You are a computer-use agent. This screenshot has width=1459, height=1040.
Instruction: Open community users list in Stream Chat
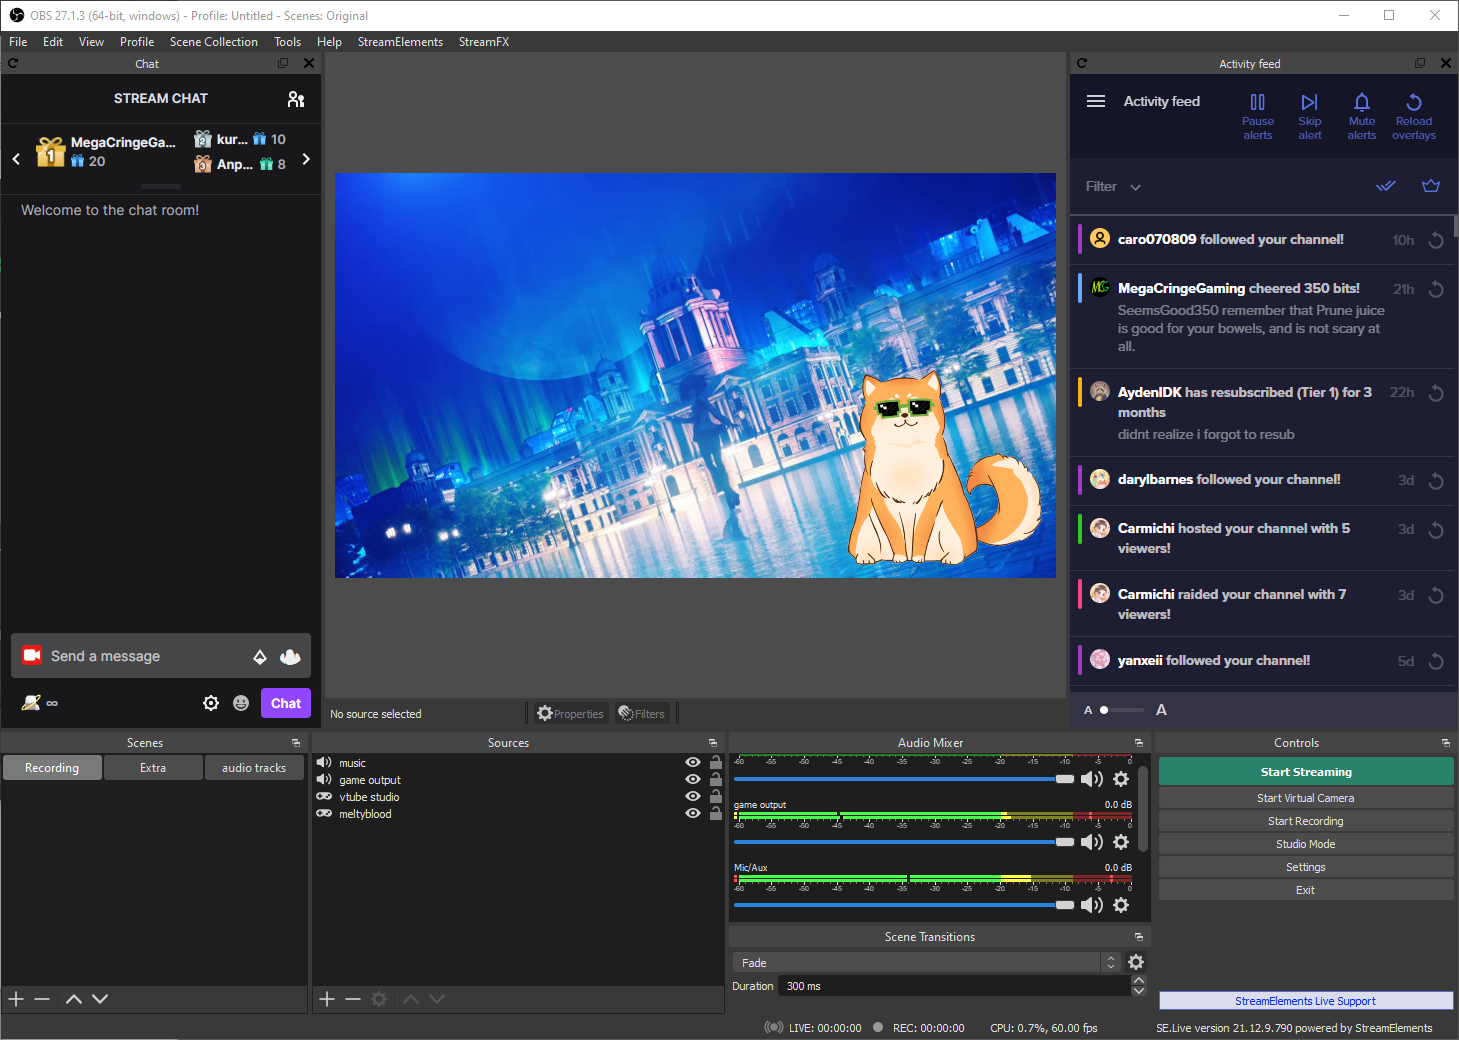pyautogui.click(x=296, y=99)
